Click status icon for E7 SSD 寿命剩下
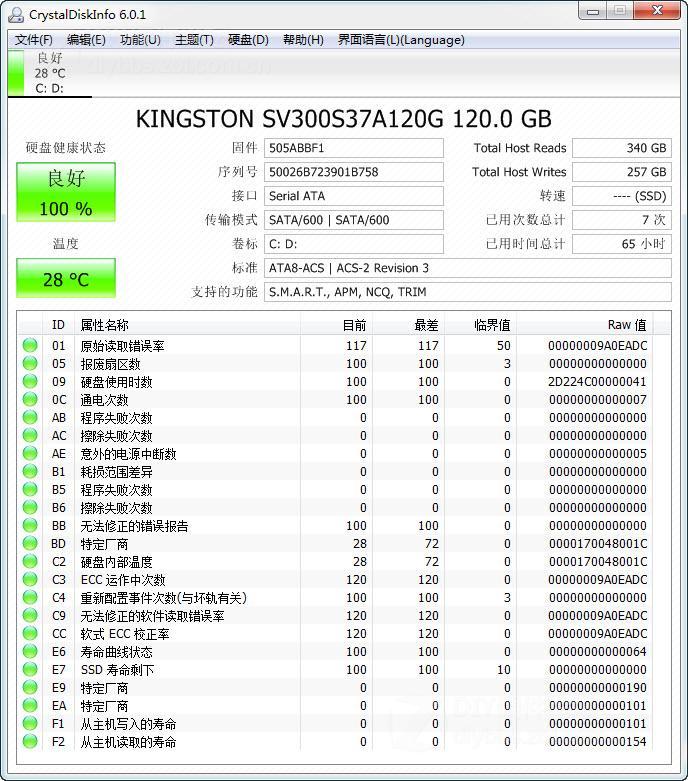The image size is (688, 781). click(30, 669)
